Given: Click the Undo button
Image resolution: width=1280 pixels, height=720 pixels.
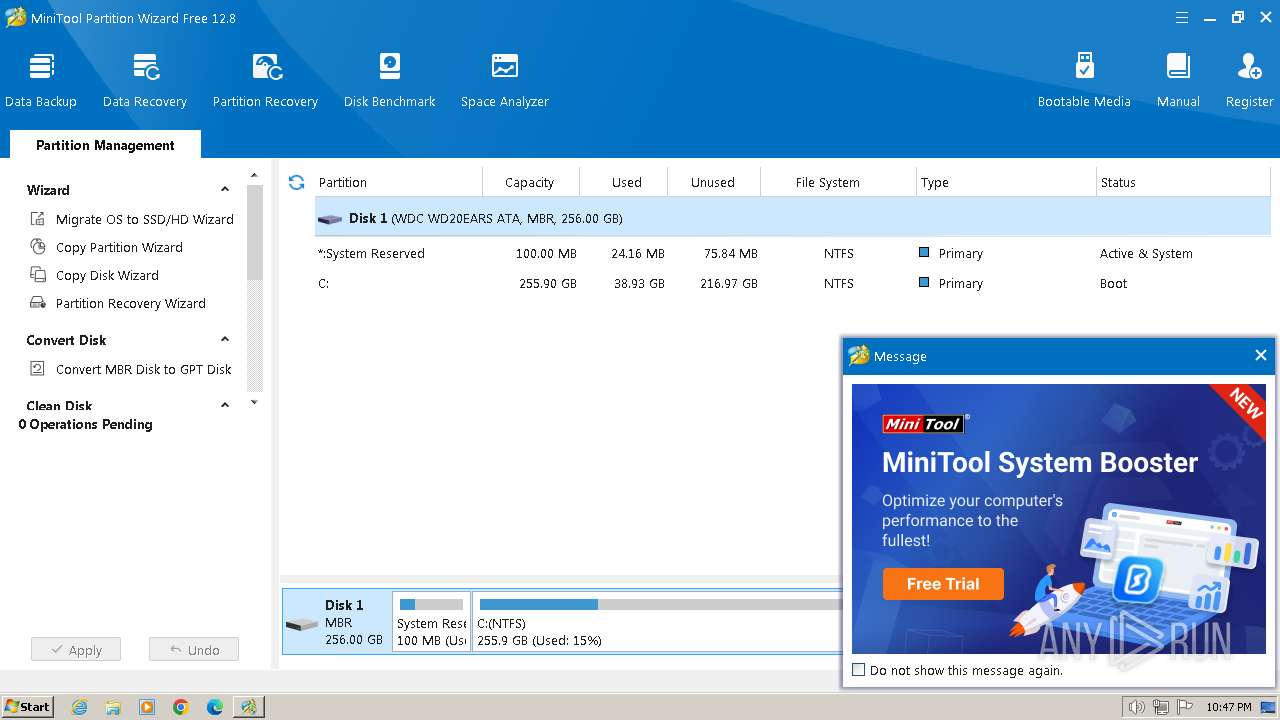Looking at the screenshot, I should point(194,650).
